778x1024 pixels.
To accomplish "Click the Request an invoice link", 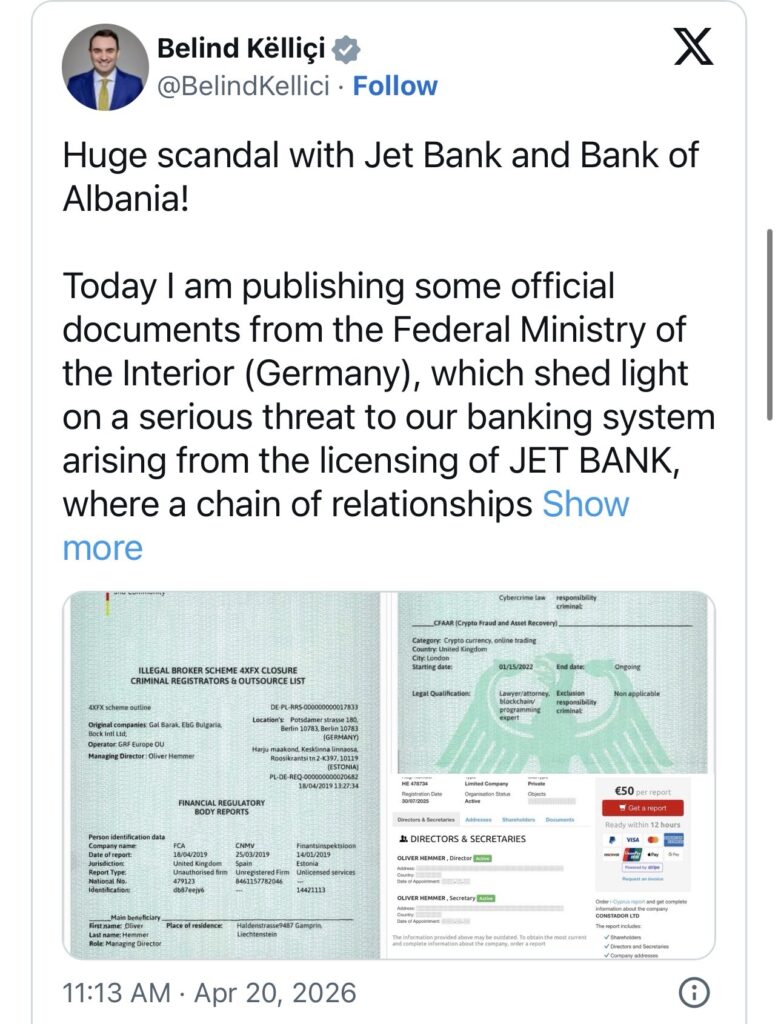I will pyautogui.click(x=642, y=878).
